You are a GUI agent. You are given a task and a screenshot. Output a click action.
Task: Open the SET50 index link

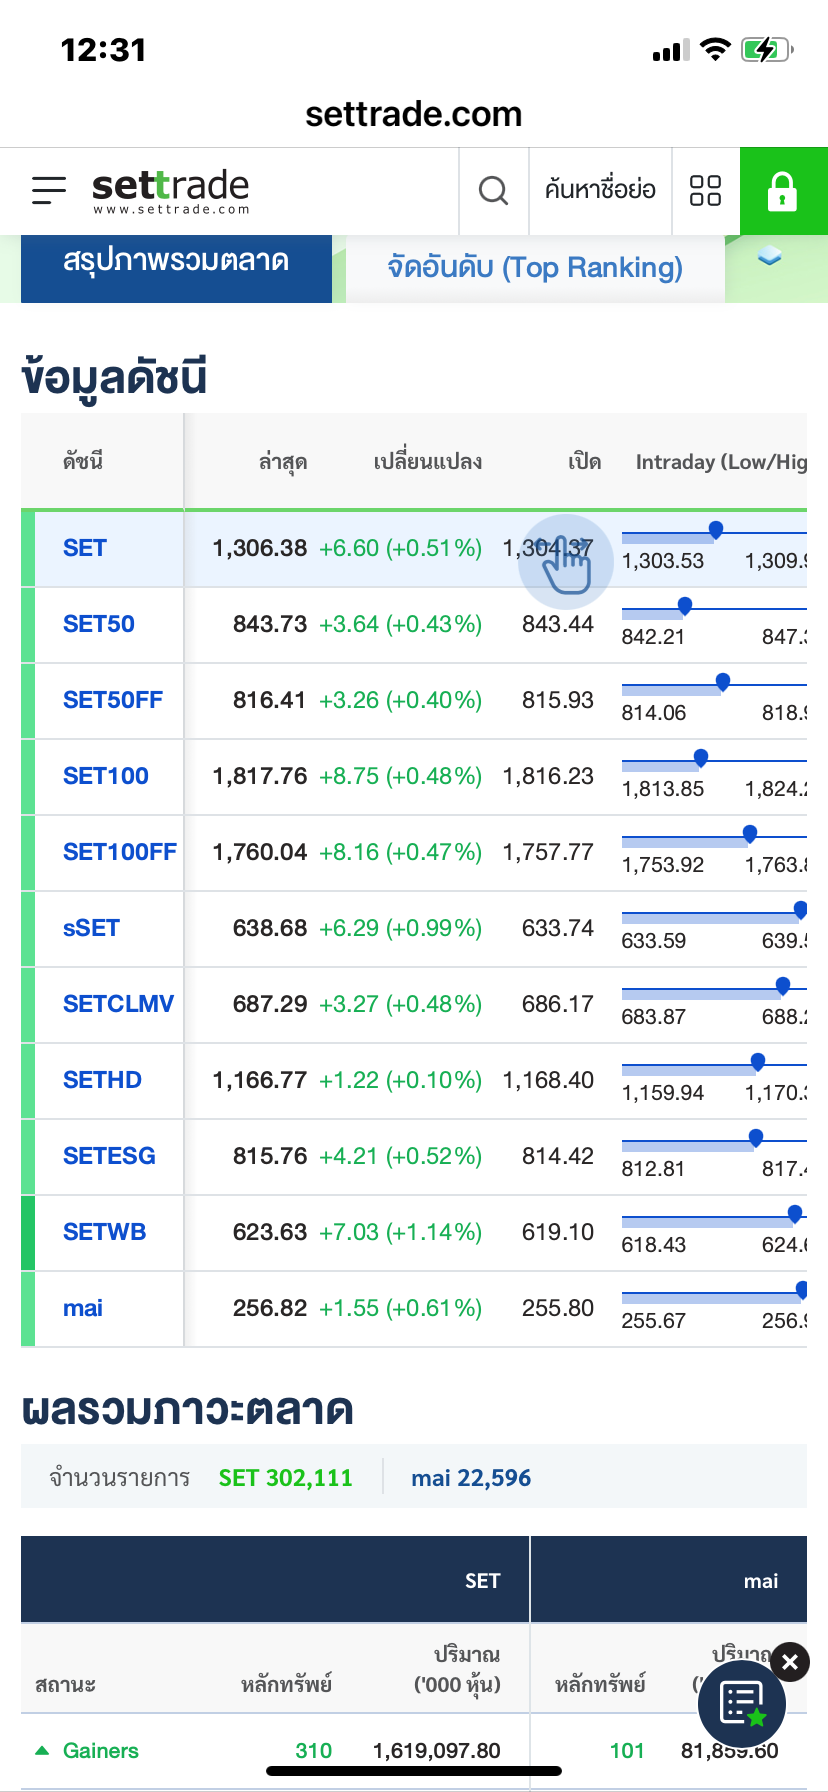point(99,624)
